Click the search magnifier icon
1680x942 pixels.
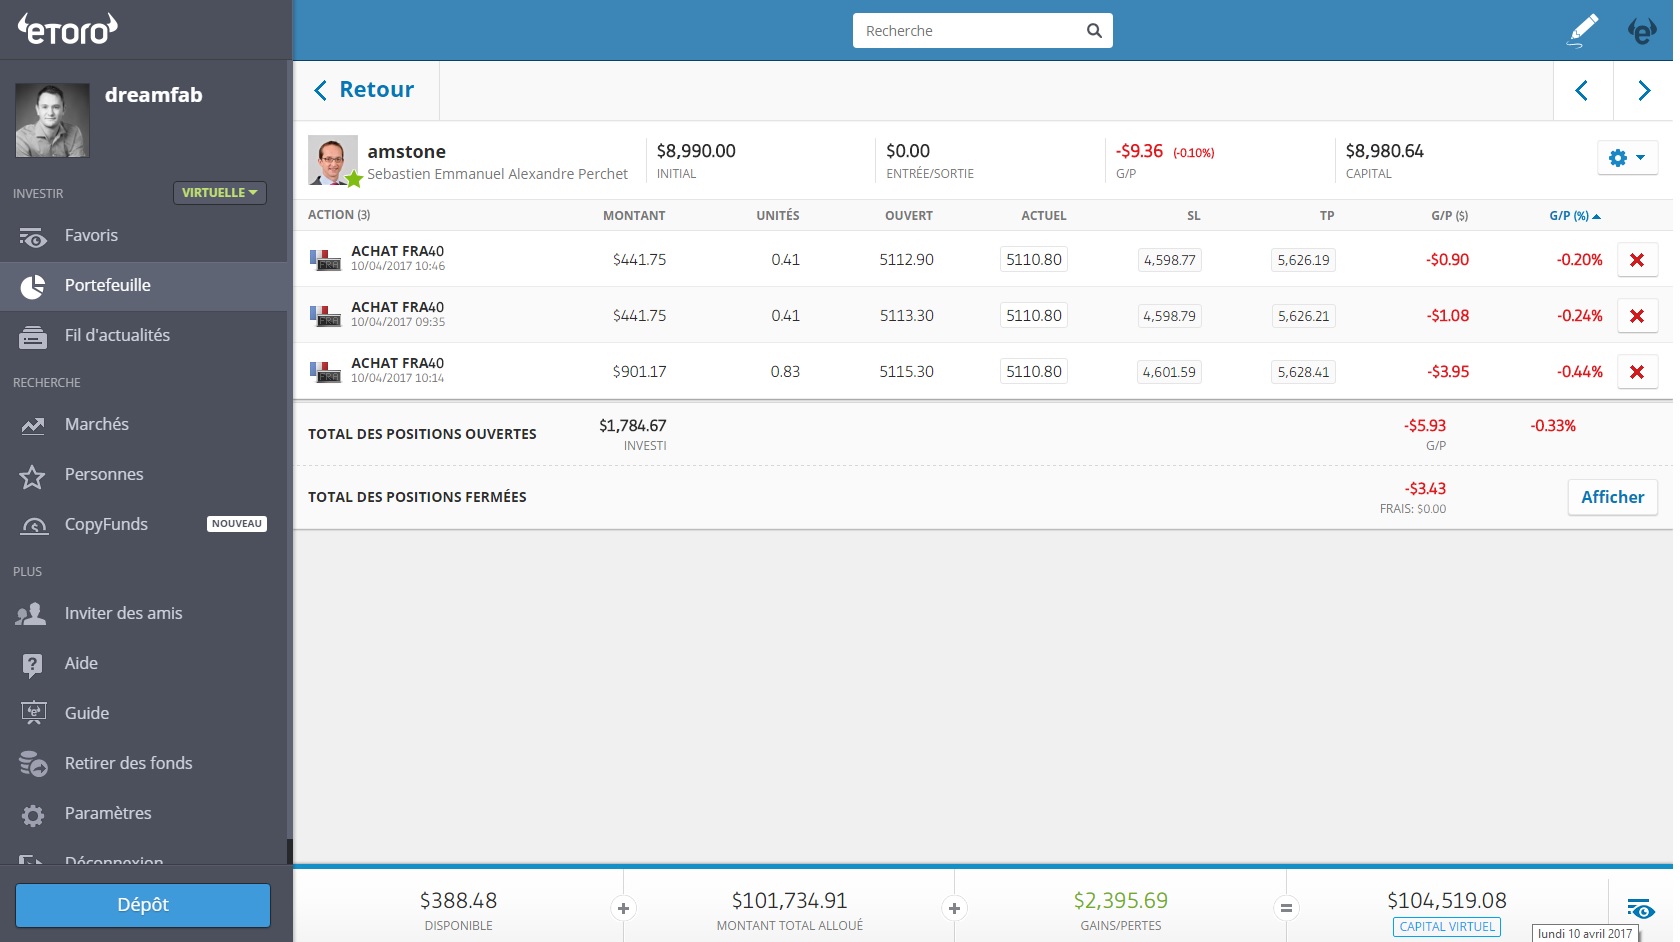click(x=1094, y=31)
